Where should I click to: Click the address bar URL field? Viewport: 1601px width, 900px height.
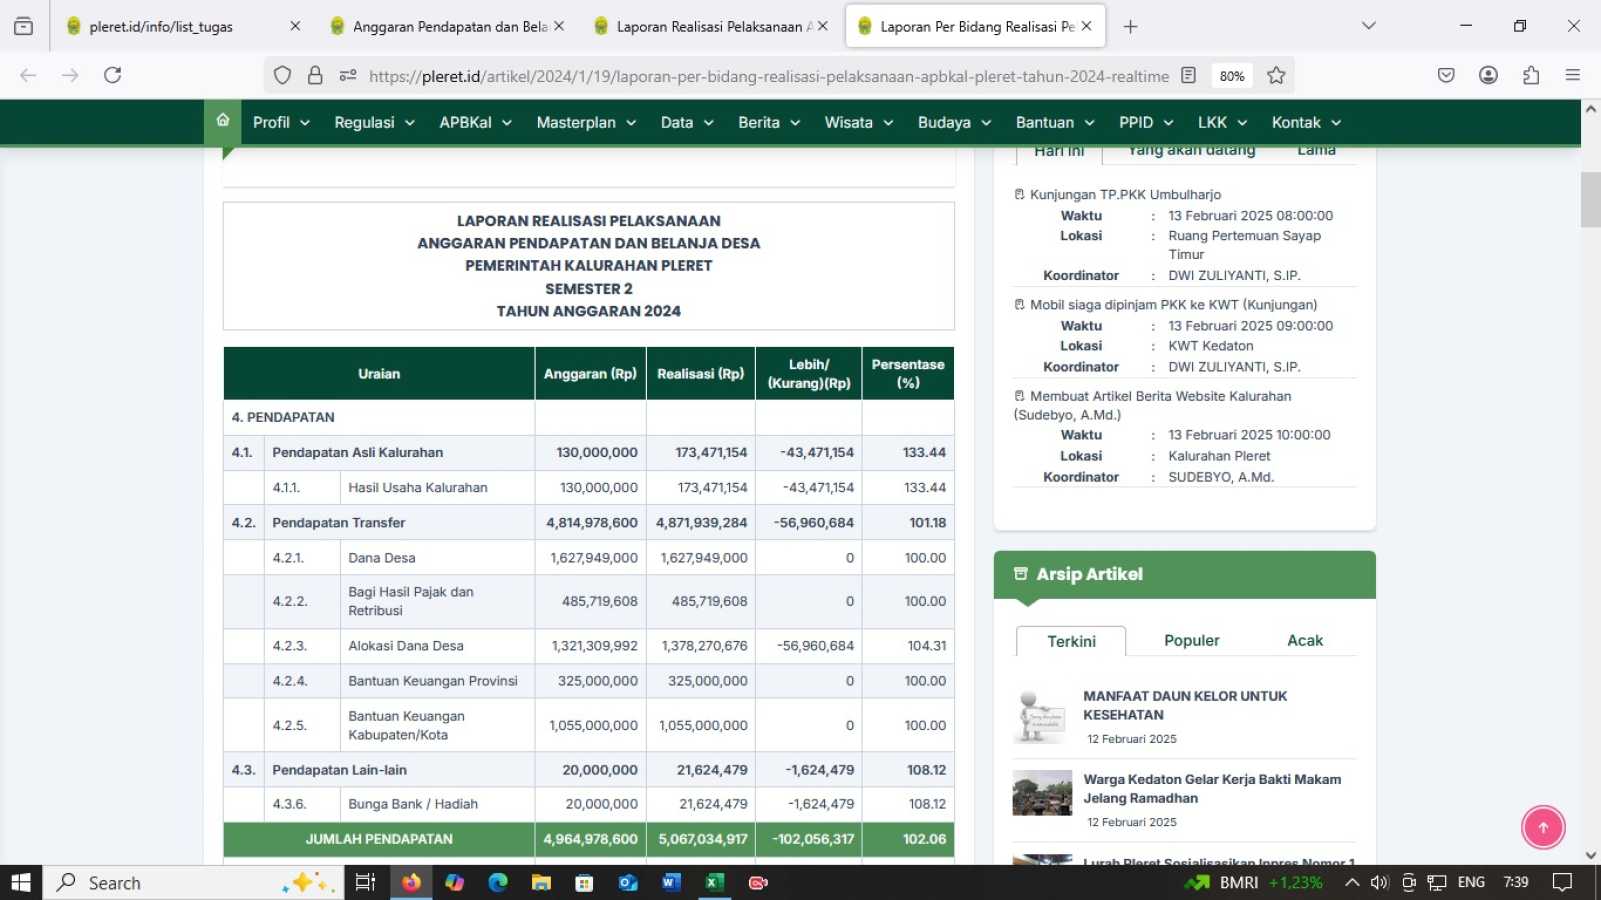[x=768, y=76]
